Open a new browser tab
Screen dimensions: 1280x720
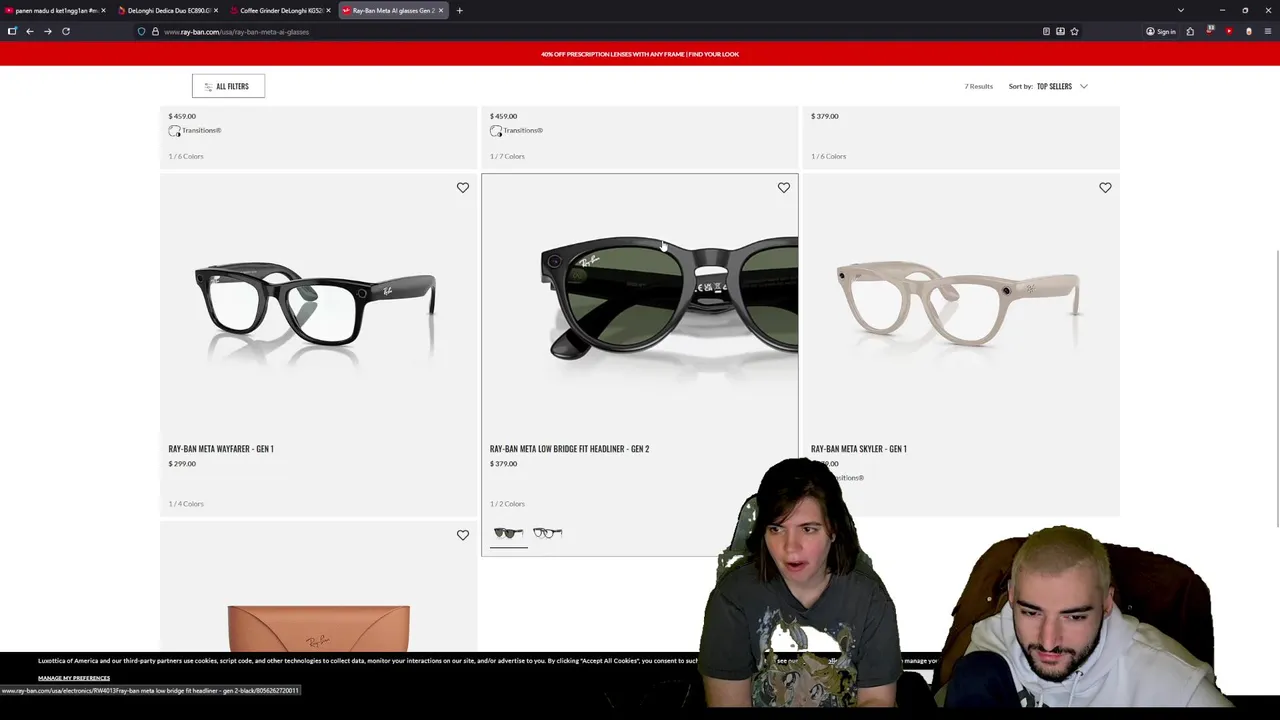tap(459, 10)
